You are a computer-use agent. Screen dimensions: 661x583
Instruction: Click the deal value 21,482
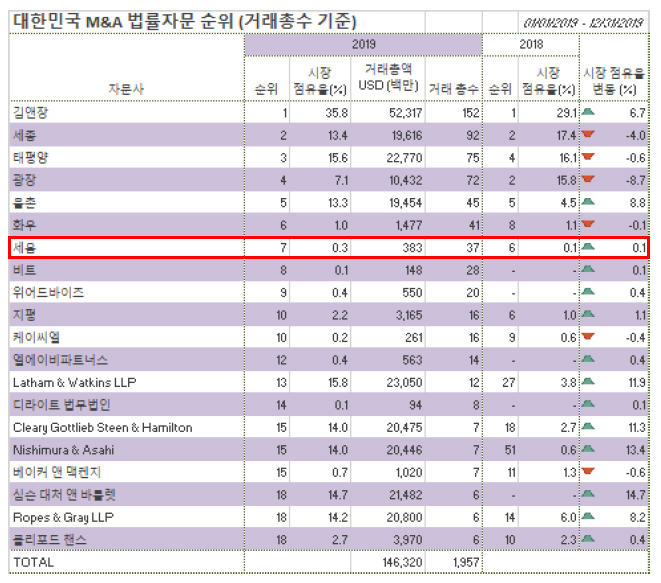tap(405, 495)
